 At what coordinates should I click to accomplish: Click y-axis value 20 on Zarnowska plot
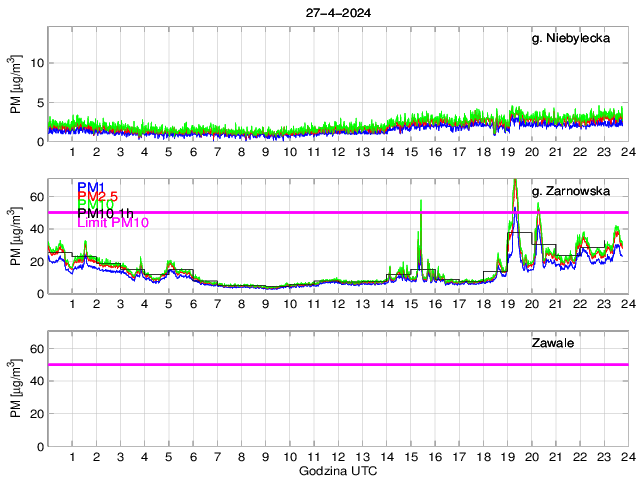pyautogui.click(x=36, y=261)
